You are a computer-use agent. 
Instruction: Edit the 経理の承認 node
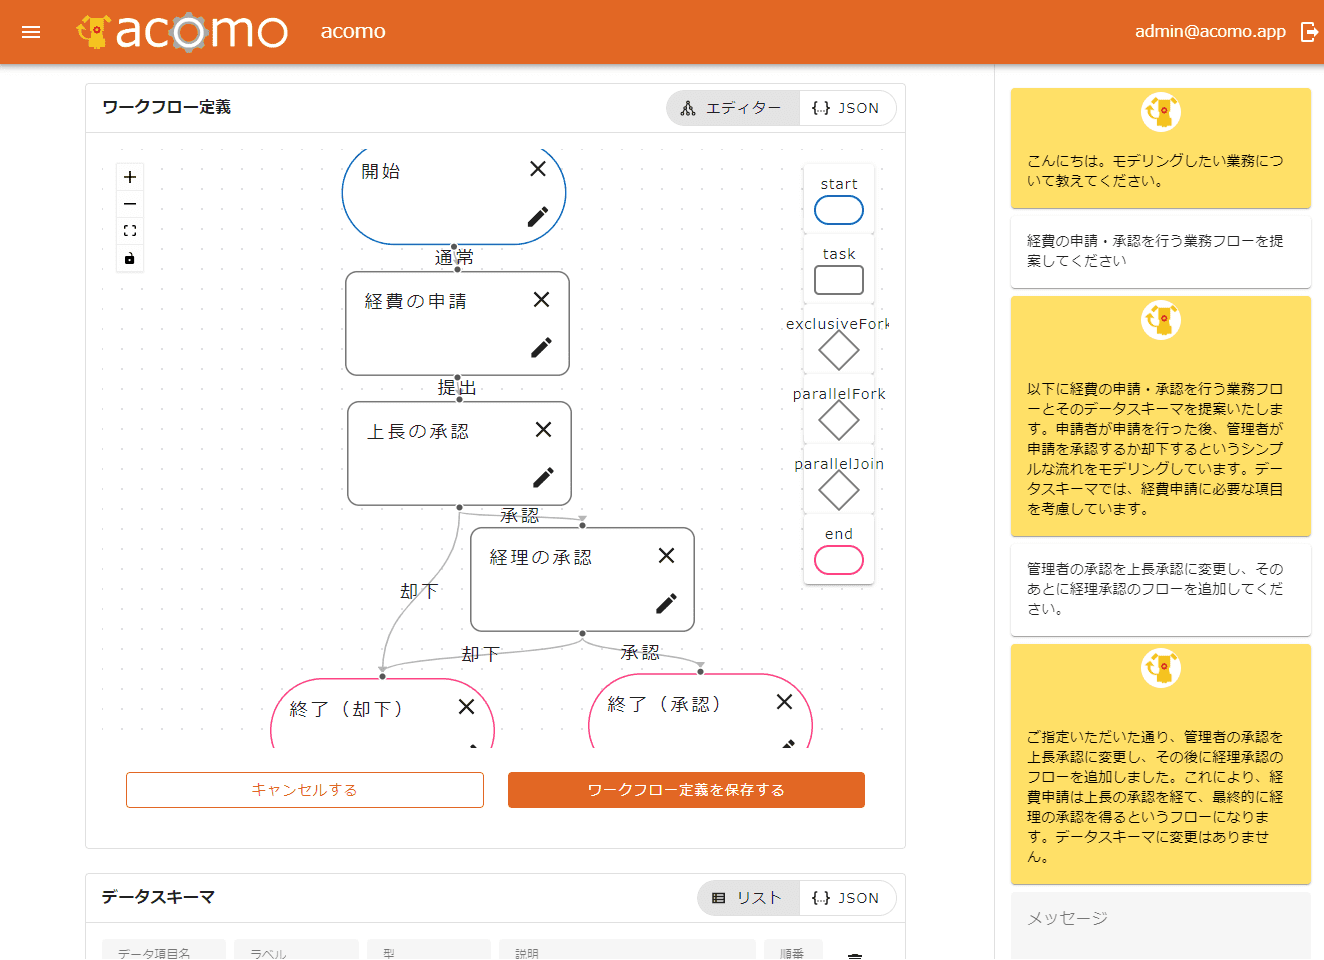point(666,603)
